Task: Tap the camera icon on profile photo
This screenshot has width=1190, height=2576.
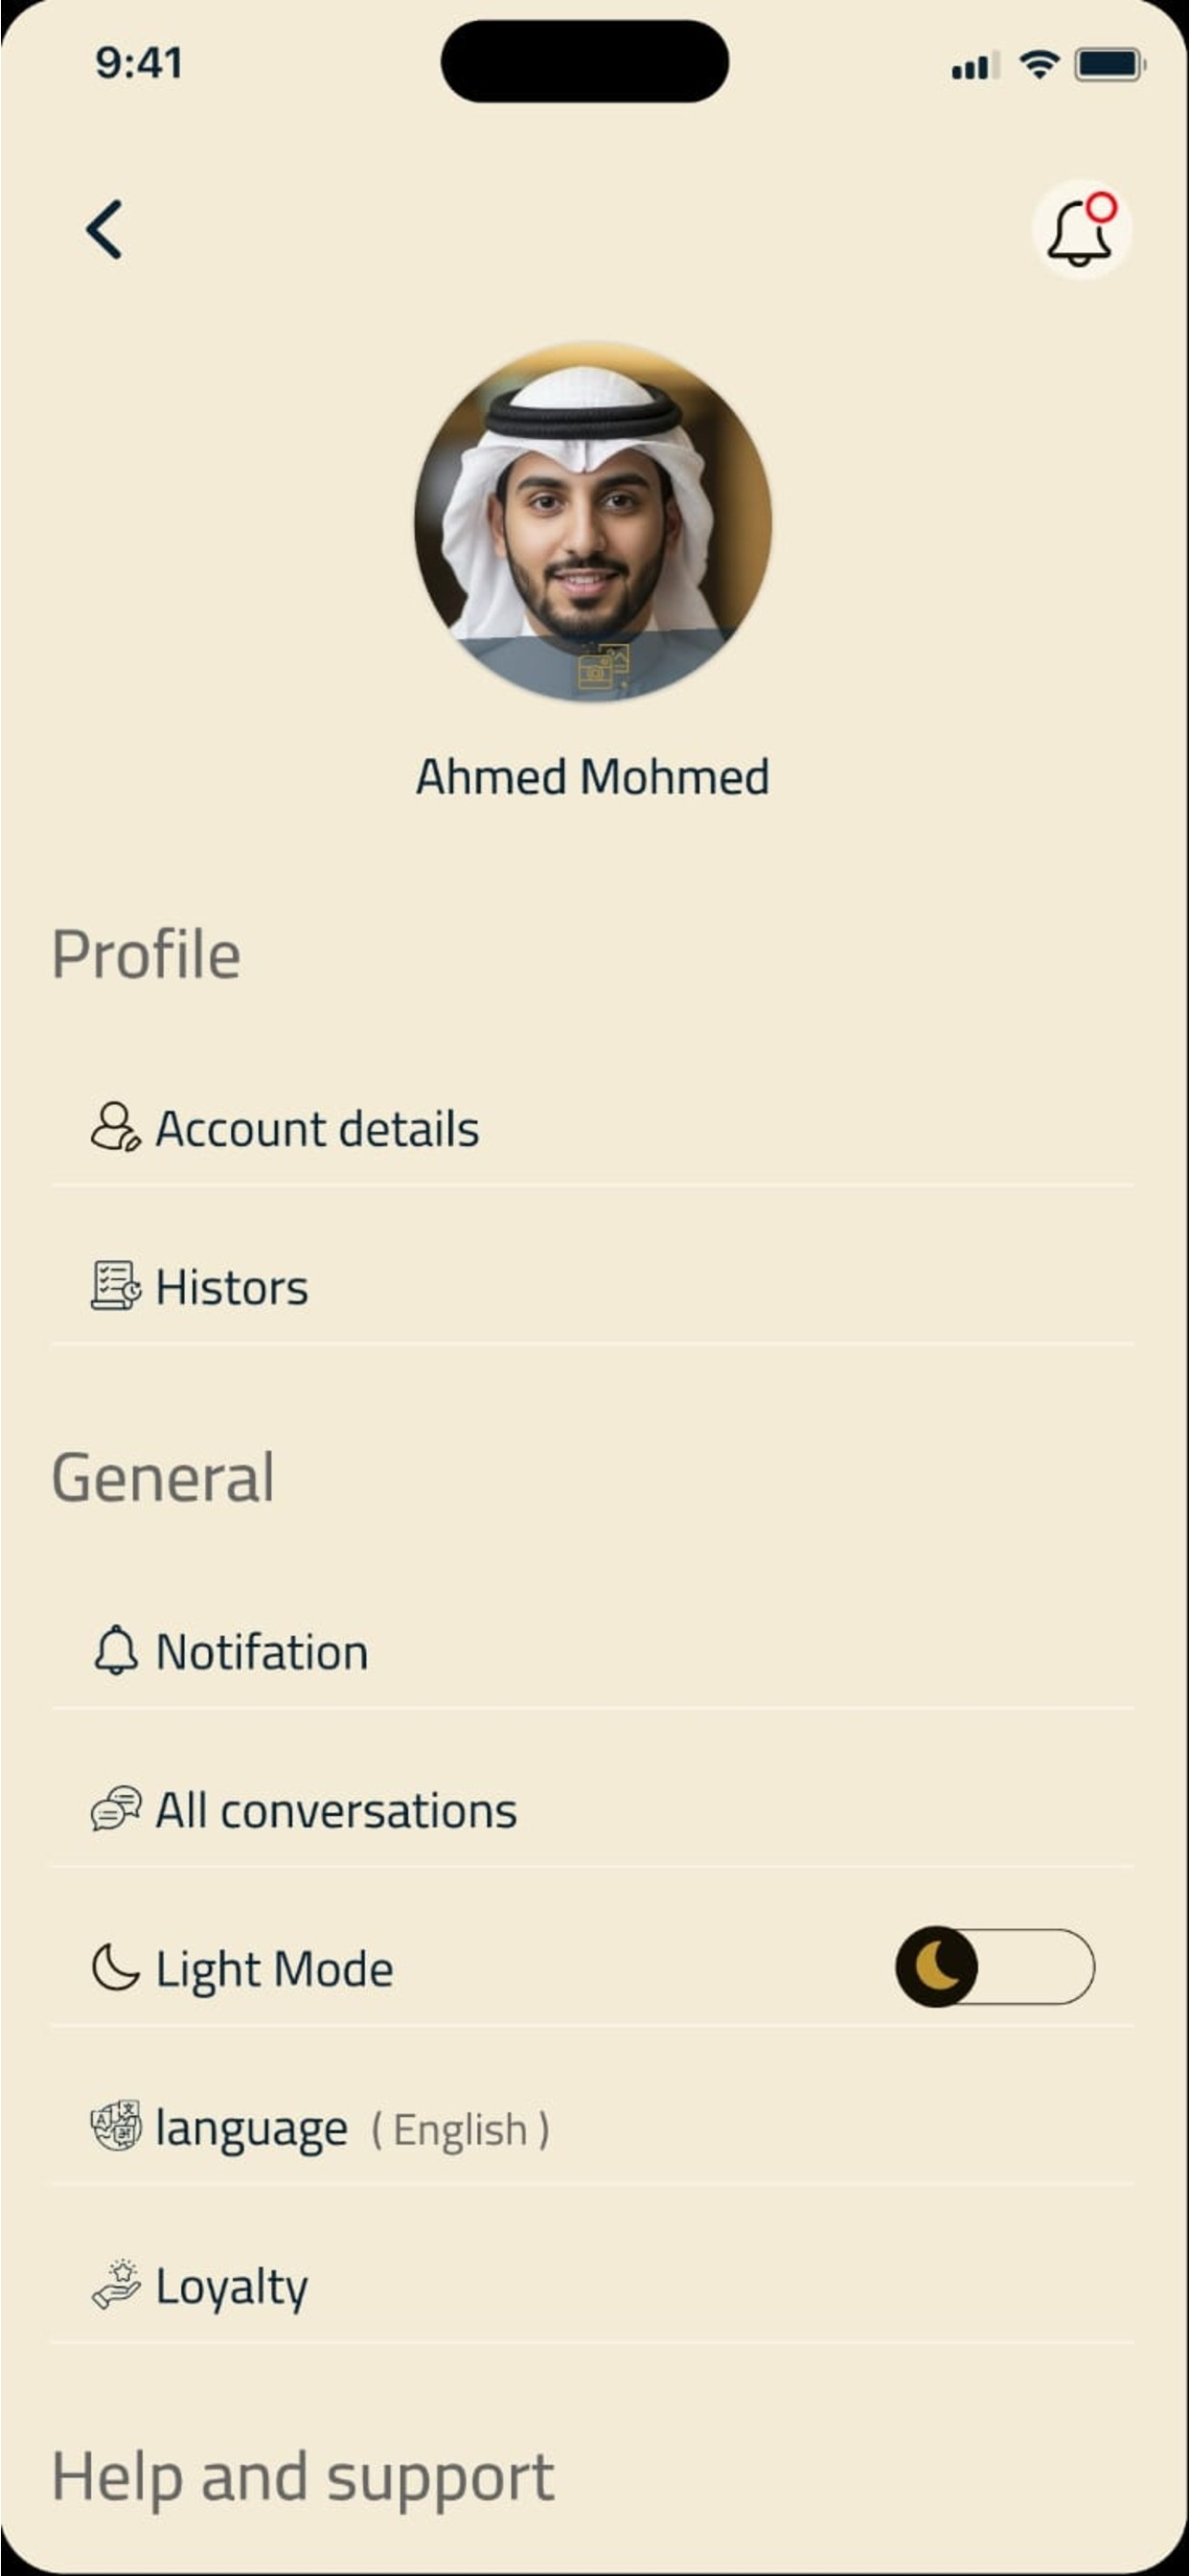Action: point(603,666)
